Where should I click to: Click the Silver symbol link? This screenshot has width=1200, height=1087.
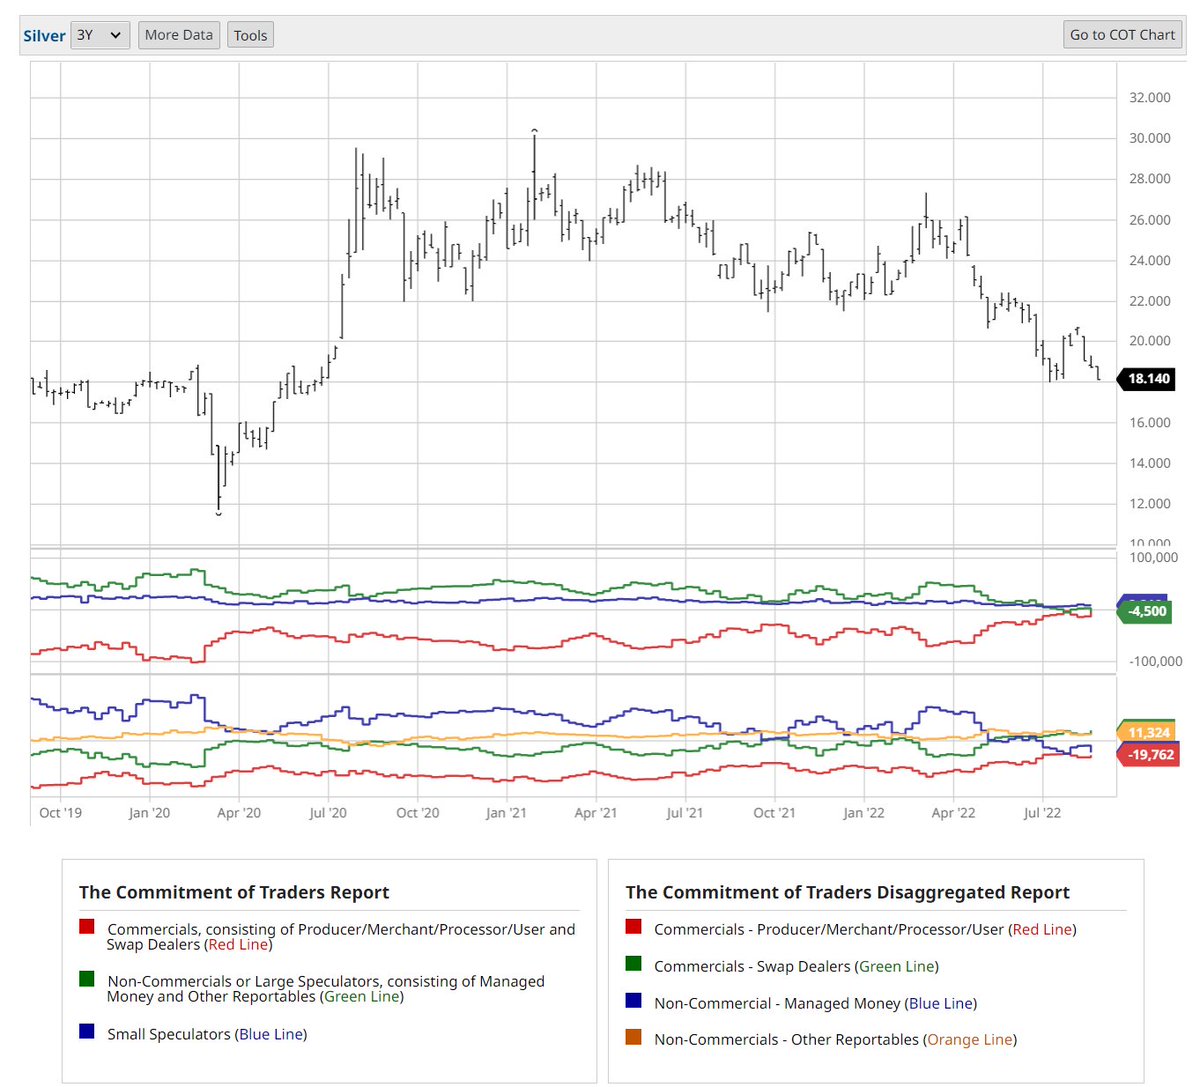click(x=44, y=36)
